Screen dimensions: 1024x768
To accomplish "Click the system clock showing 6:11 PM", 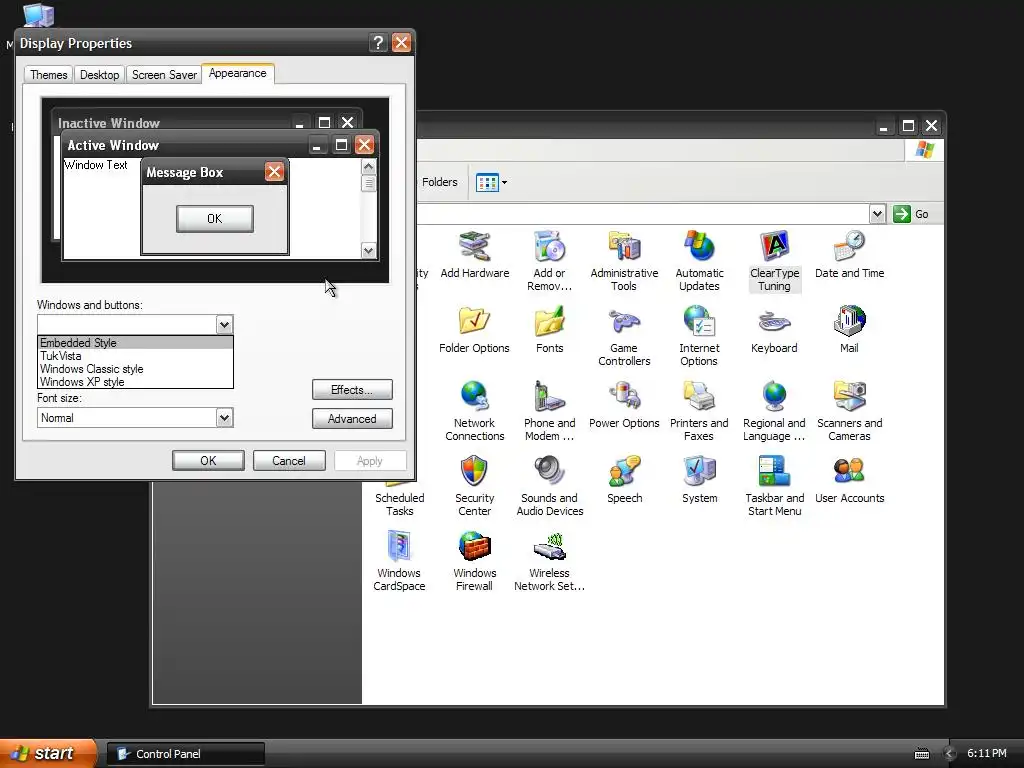I will click(986, 754).
